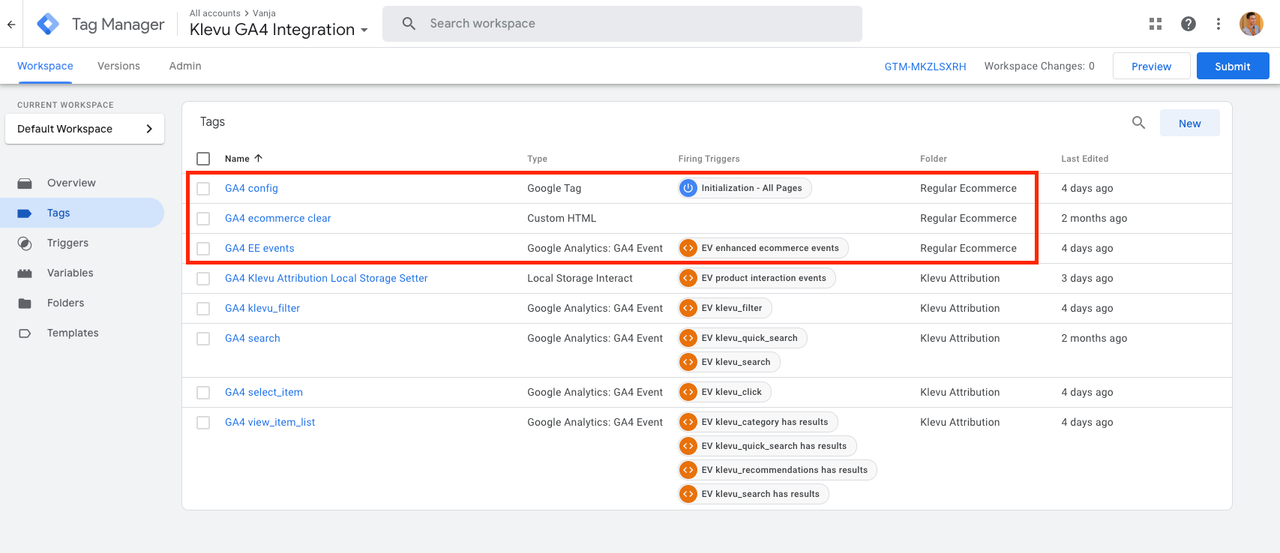Click the Overview briefcase icon
1280x553 pixels.
pos(25,183)
